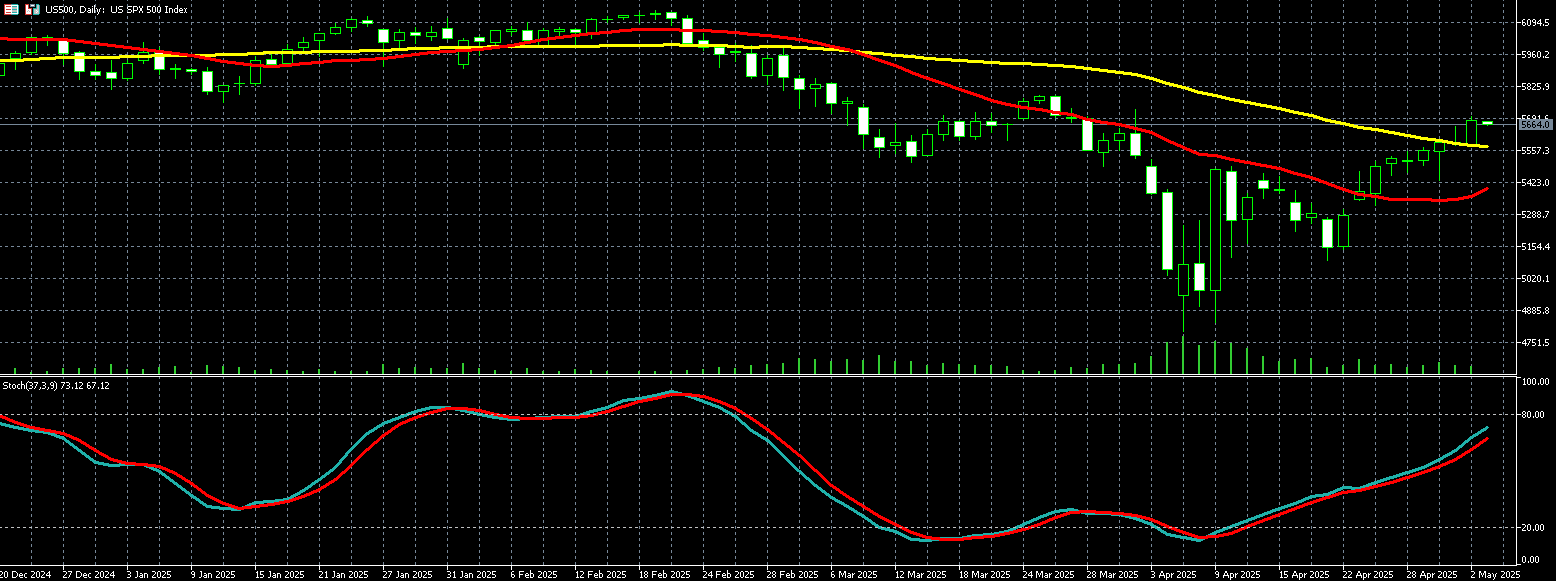Click the right end of yellow moving average
The image size is (1556, 581).
pos(1487,147)
